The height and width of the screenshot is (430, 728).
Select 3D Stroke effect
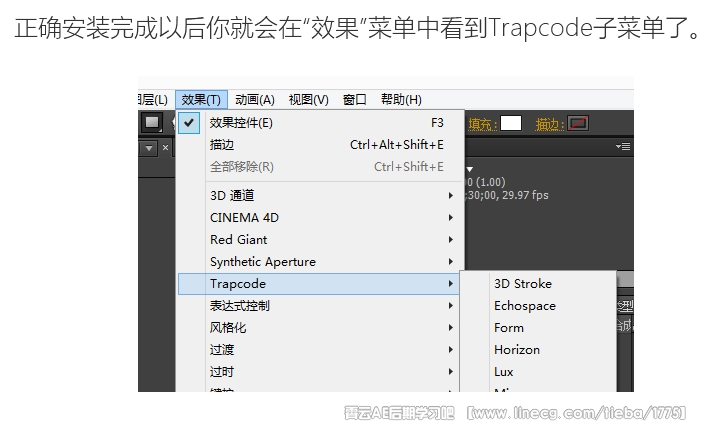[538, 284]
